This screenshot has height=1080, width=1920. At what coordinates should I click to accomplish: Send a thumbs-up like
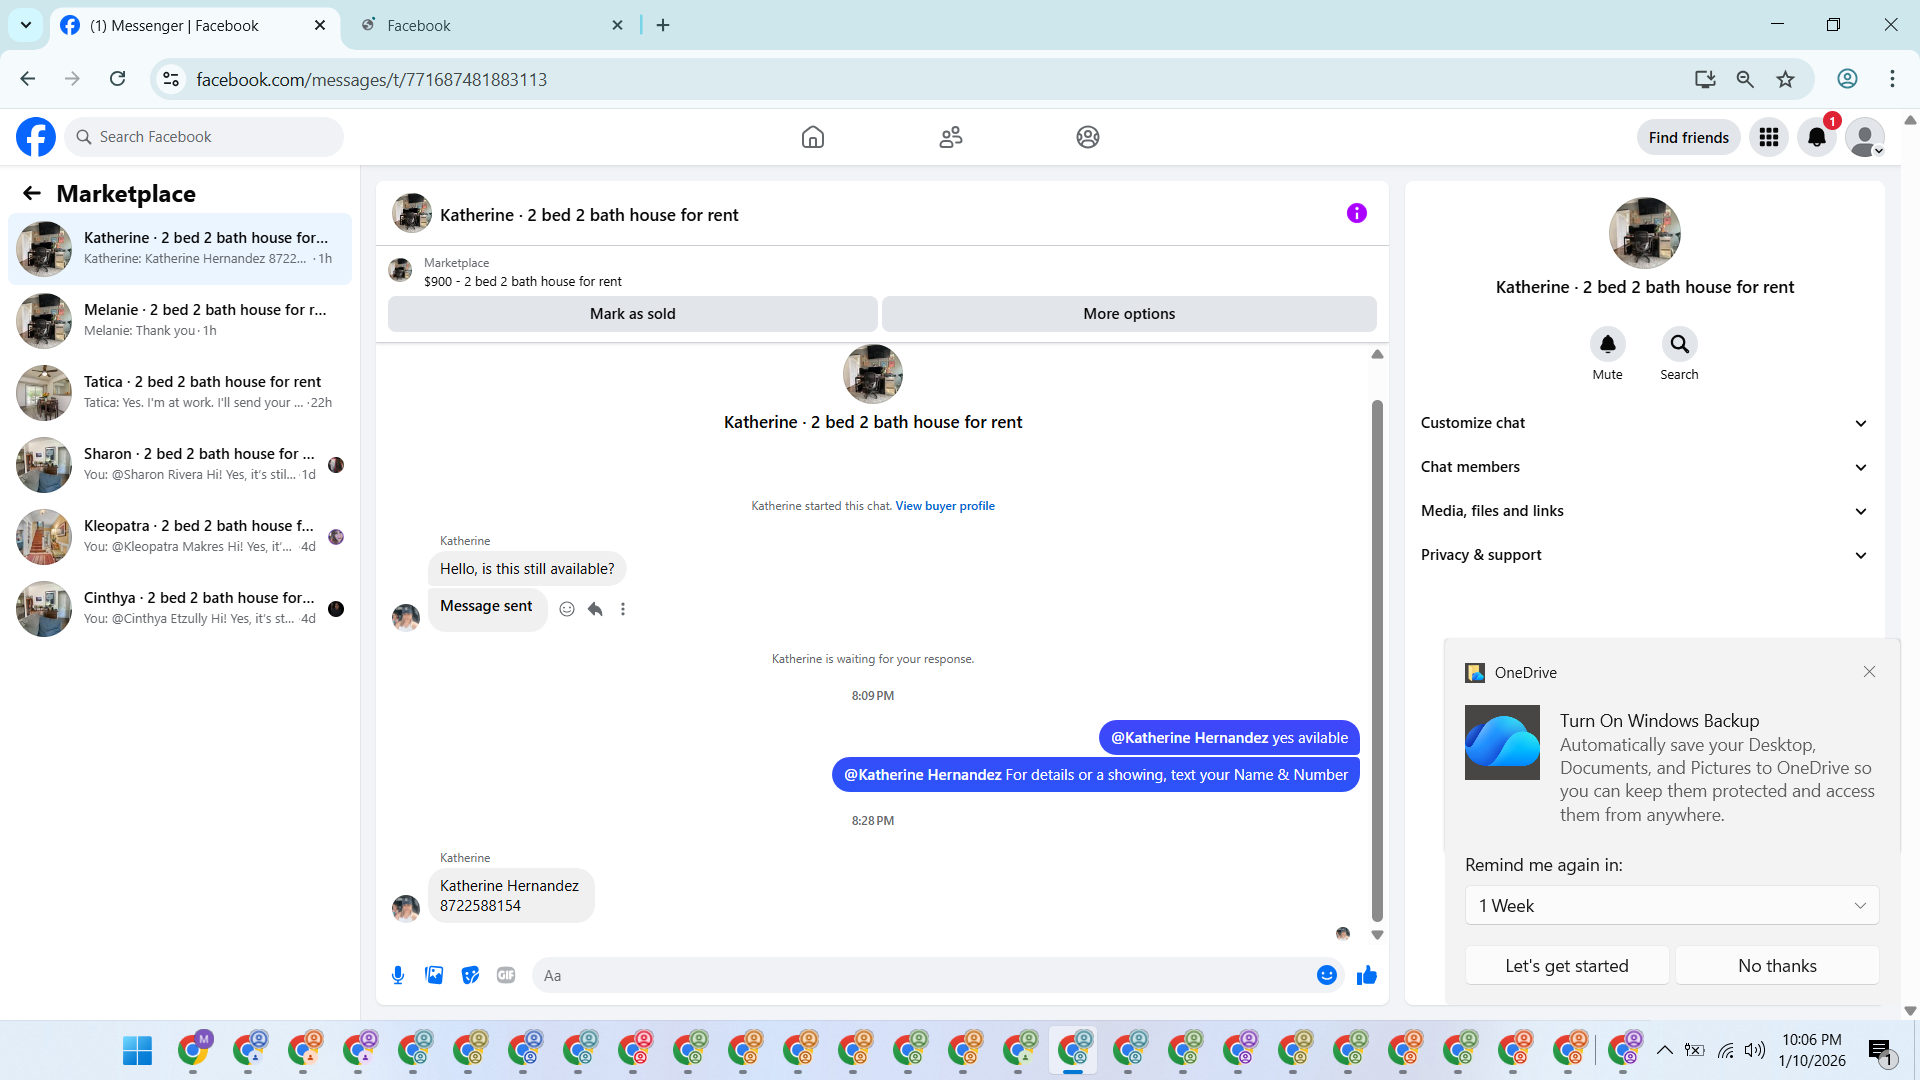point(1366,975)
